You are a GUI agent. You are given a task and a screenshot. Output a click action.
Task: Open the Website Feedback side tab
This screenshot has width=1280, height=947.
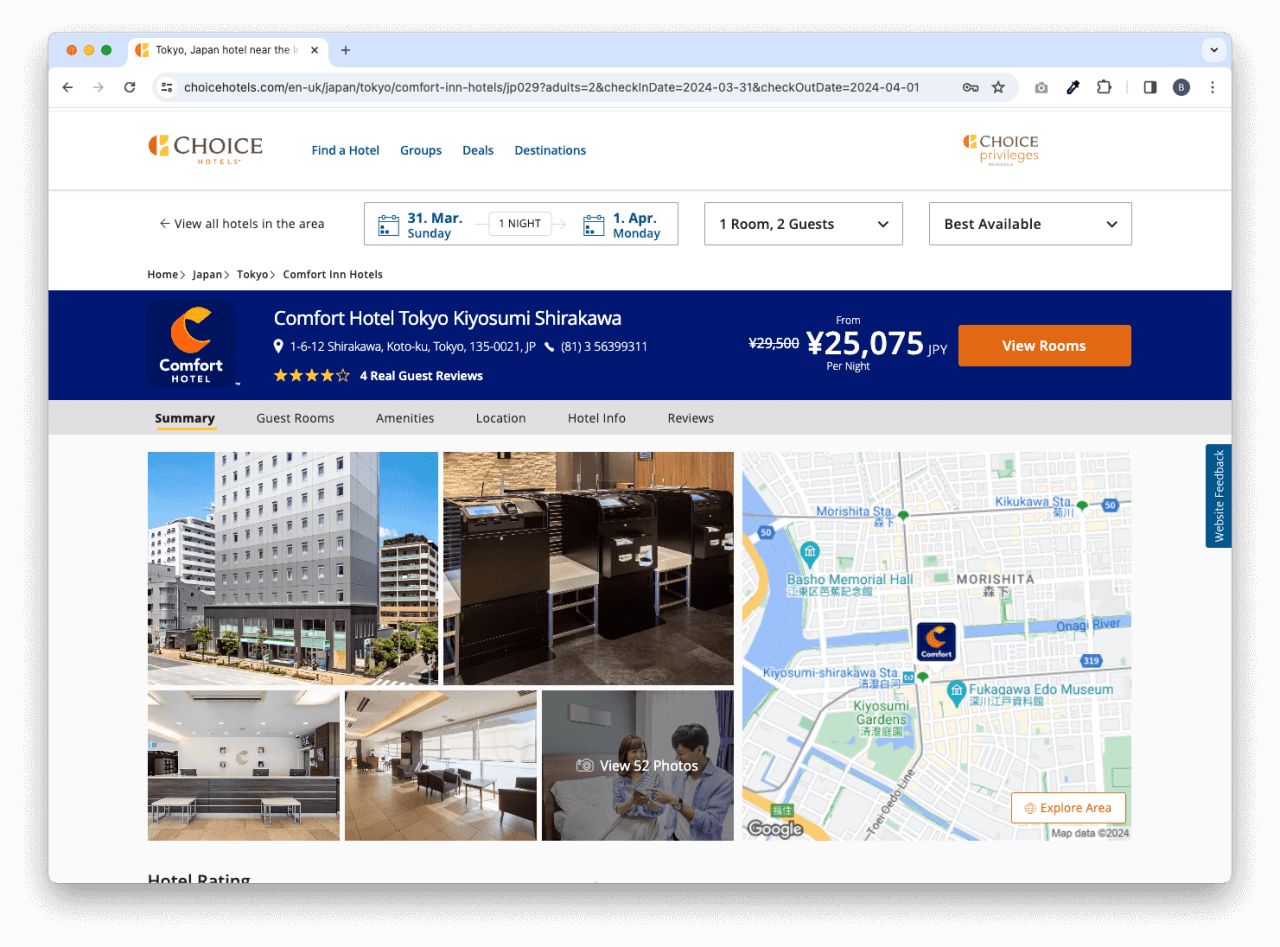(x=1218, y=496)
